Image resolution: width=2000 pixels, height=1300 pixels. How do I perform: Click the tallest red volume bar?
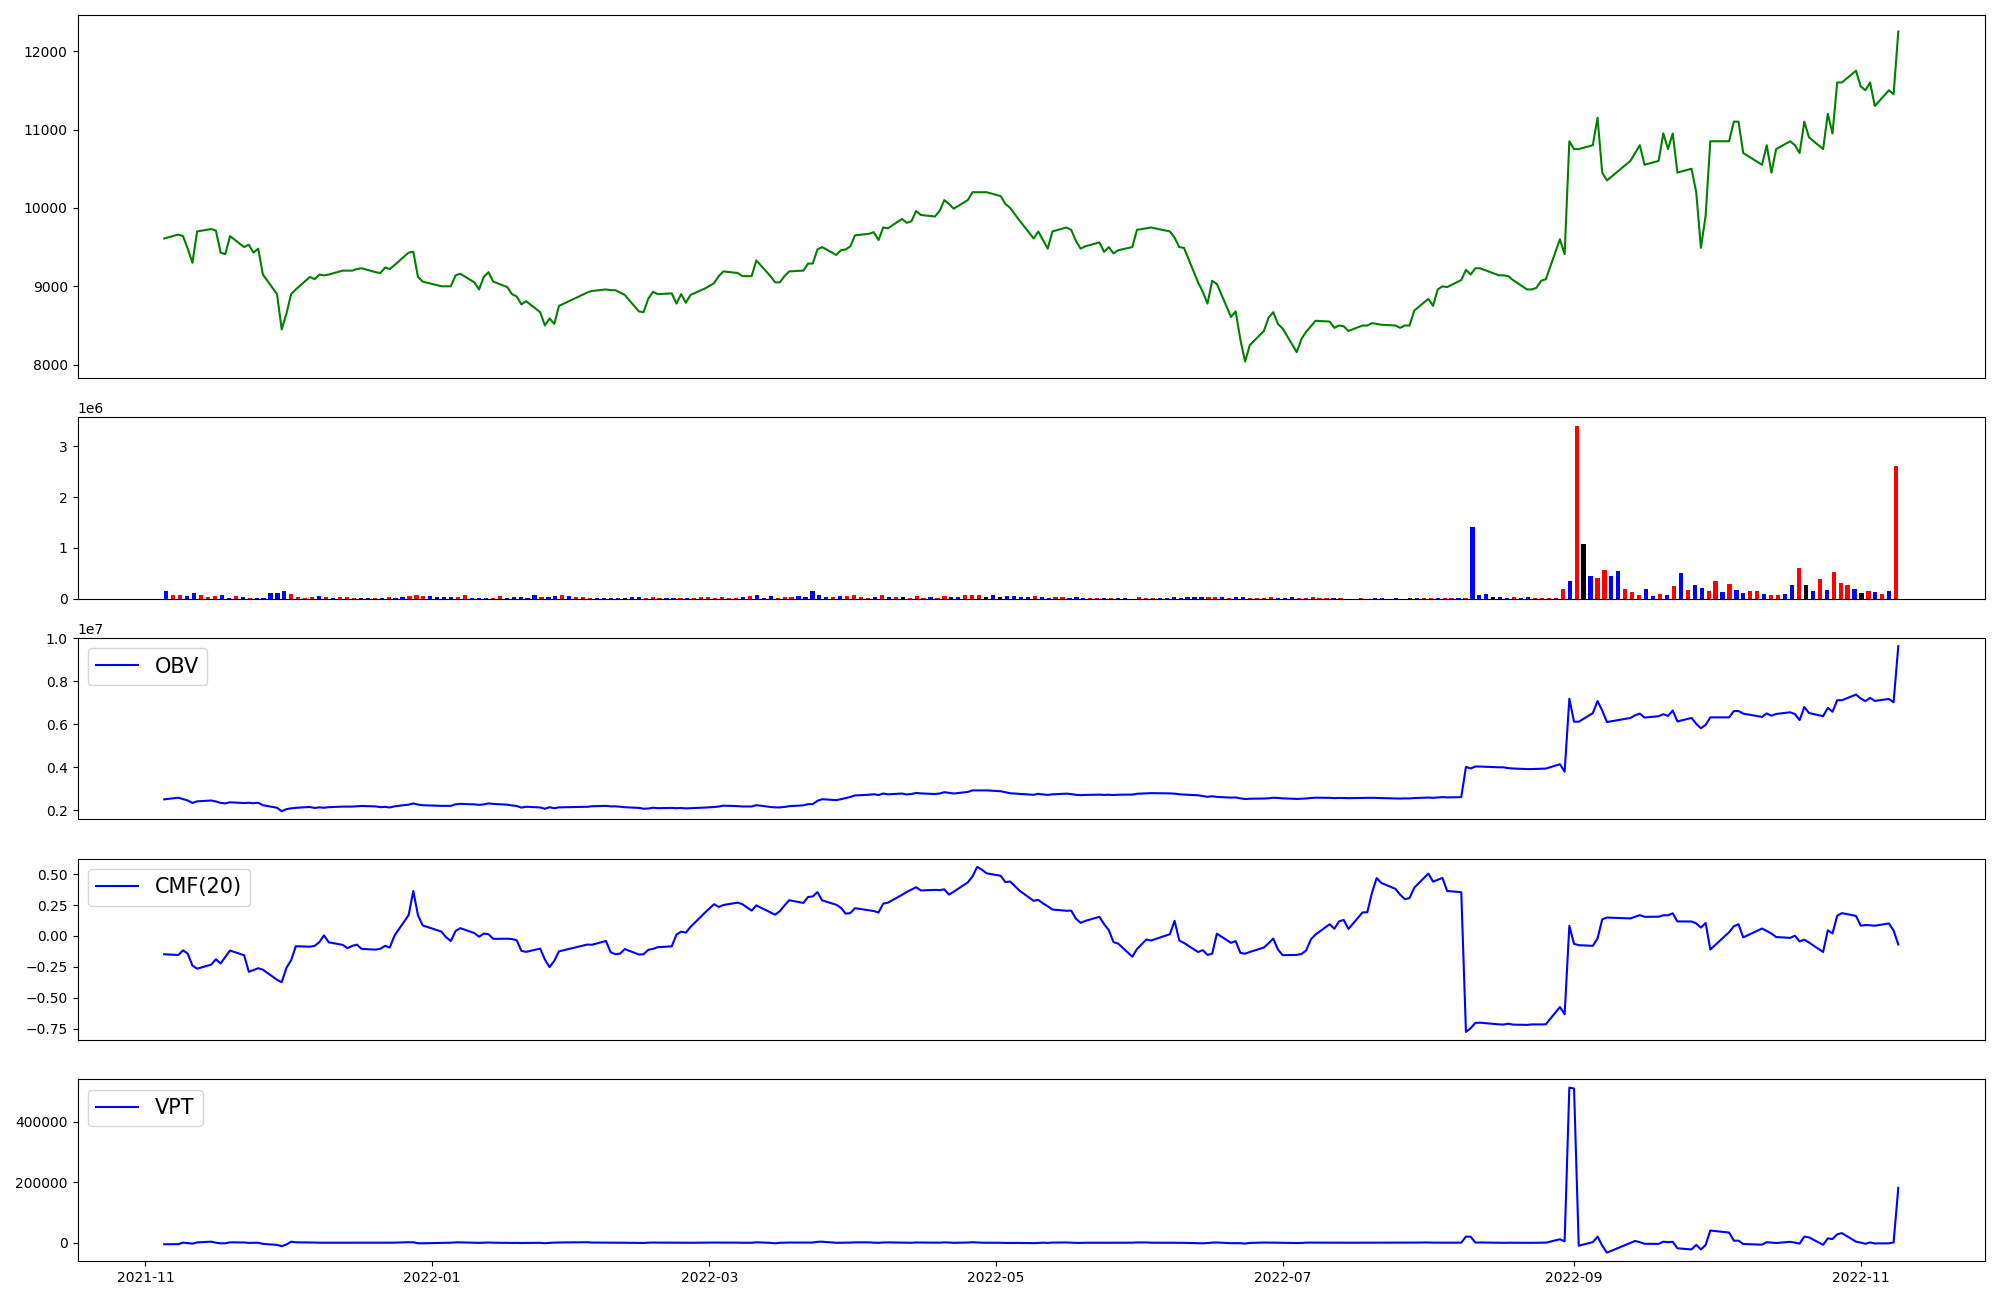coord(1577,512)
